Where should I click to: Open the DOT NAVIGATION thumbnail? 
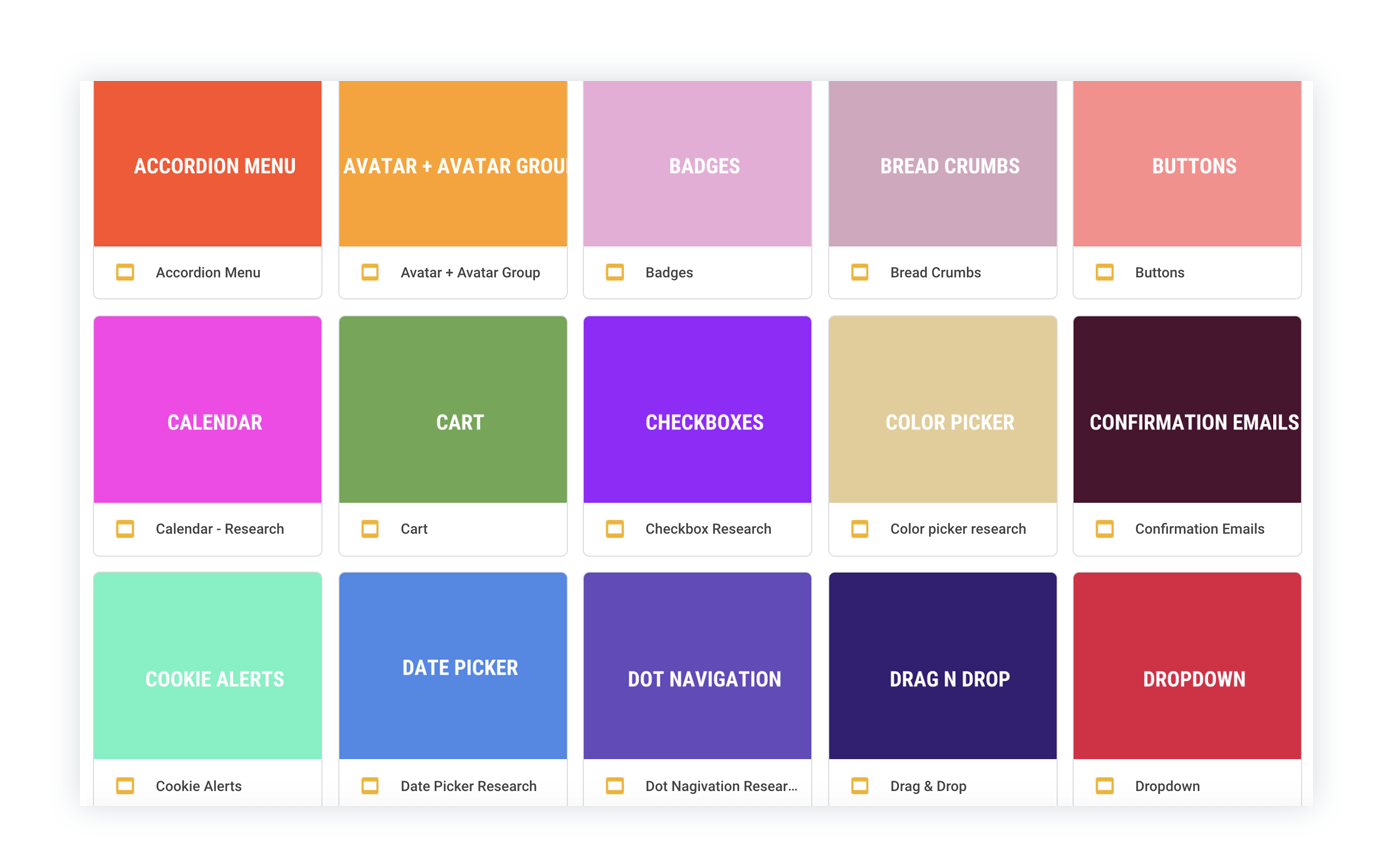pyautogui.click(x=698, y=666)
